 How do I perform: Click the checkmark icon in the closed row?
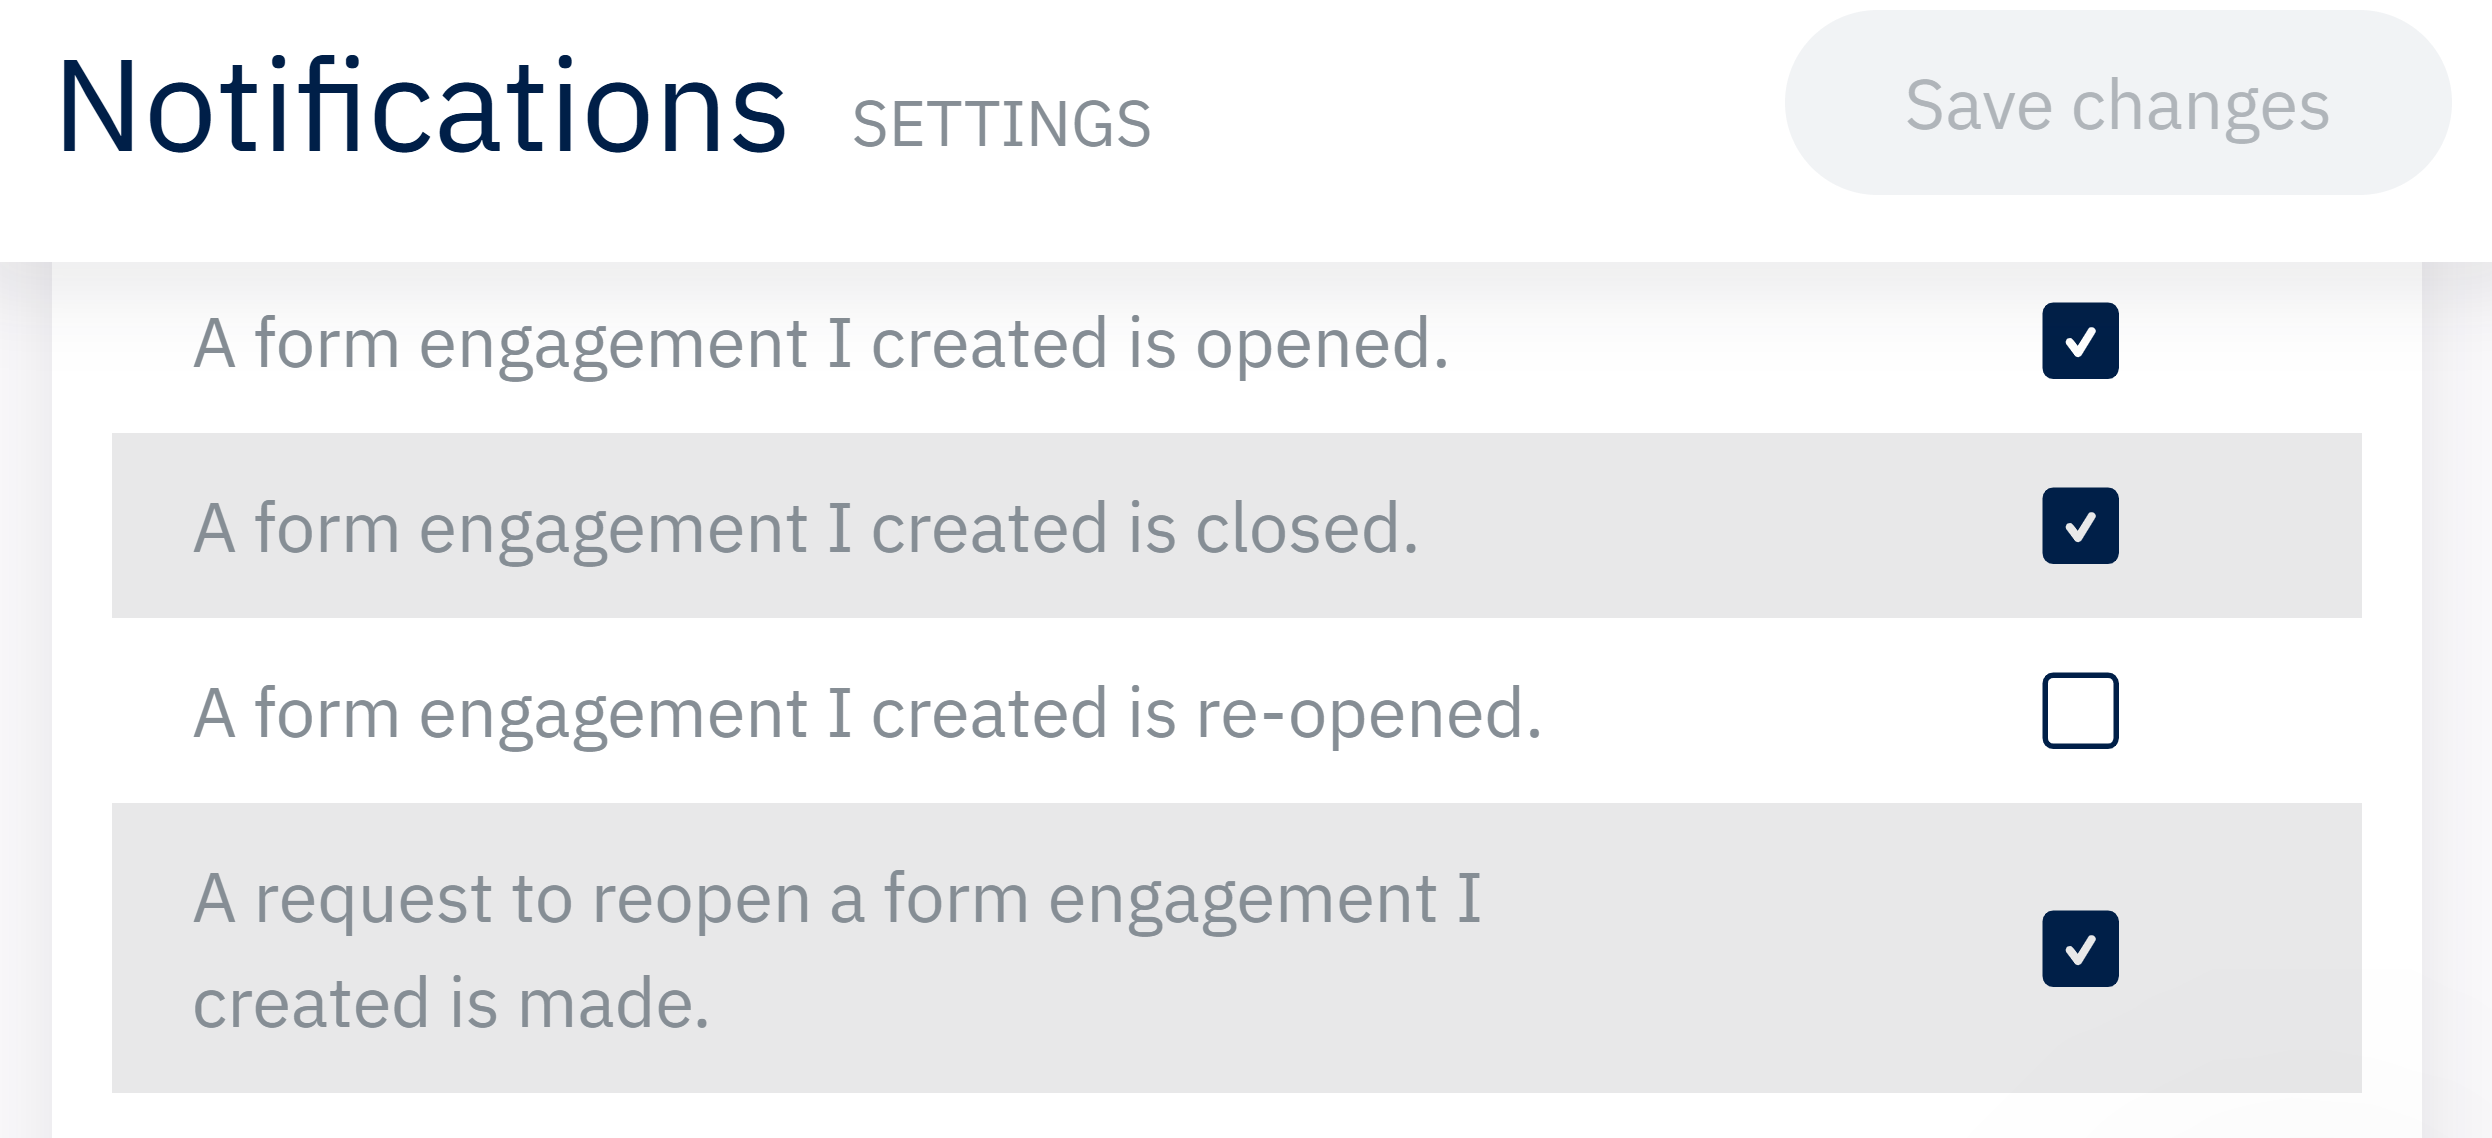click(2080, 526)
